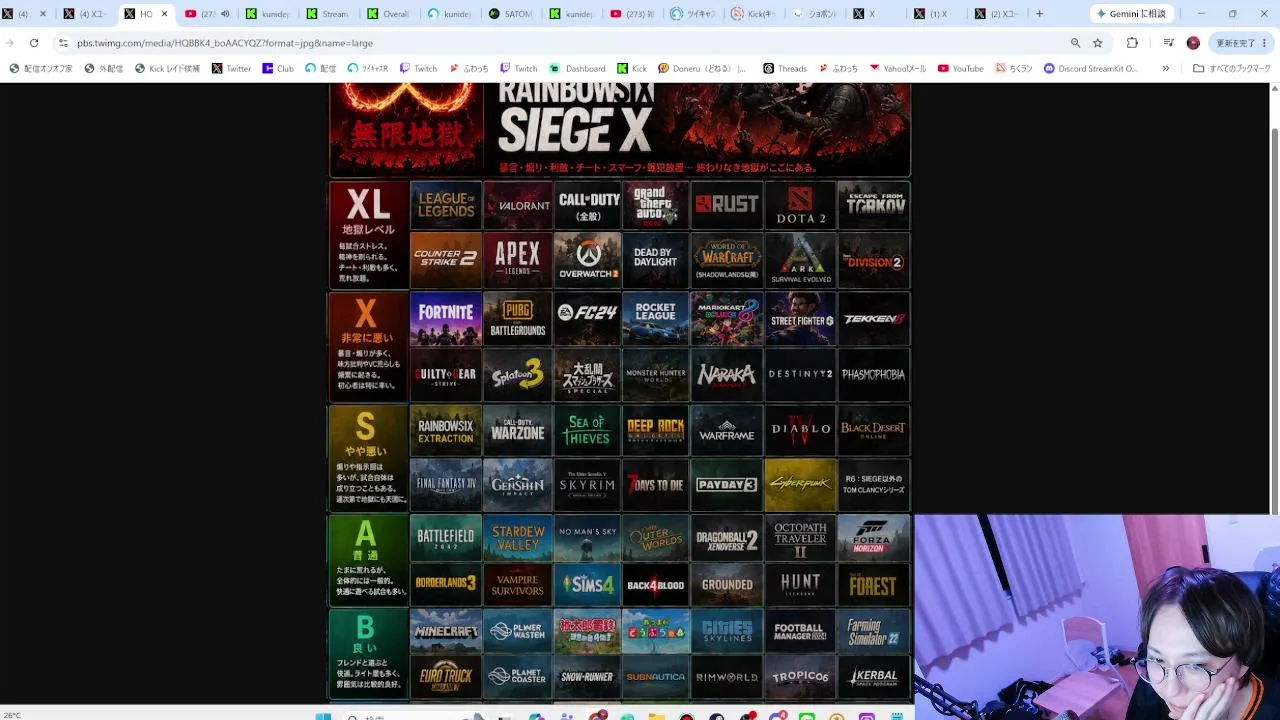Click the Splatoon 3 tile
The height and width of the screenshot is (720, 1280).
pos(518,374)
